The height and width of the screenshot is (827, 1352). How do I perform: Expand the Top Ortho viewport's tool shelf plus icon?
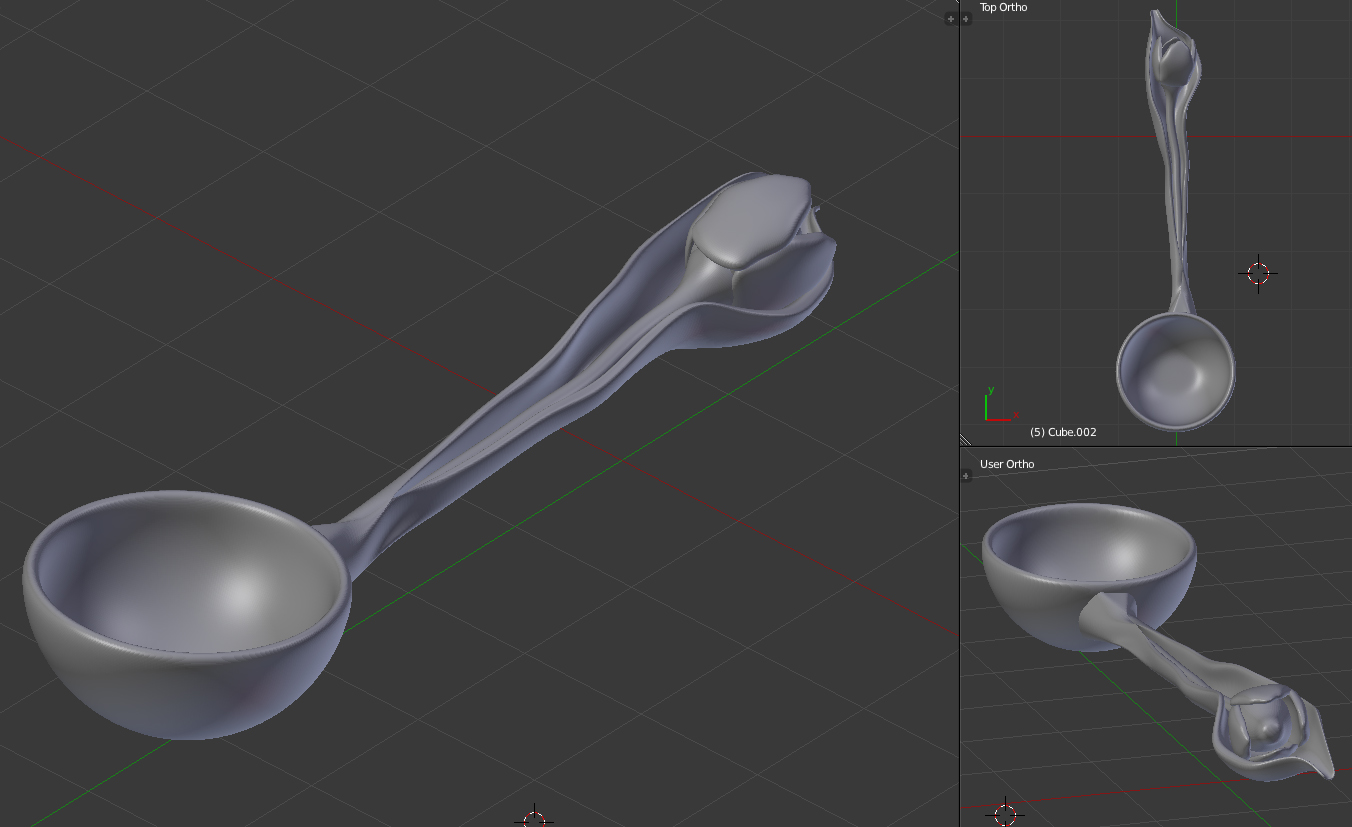(967, 19)
